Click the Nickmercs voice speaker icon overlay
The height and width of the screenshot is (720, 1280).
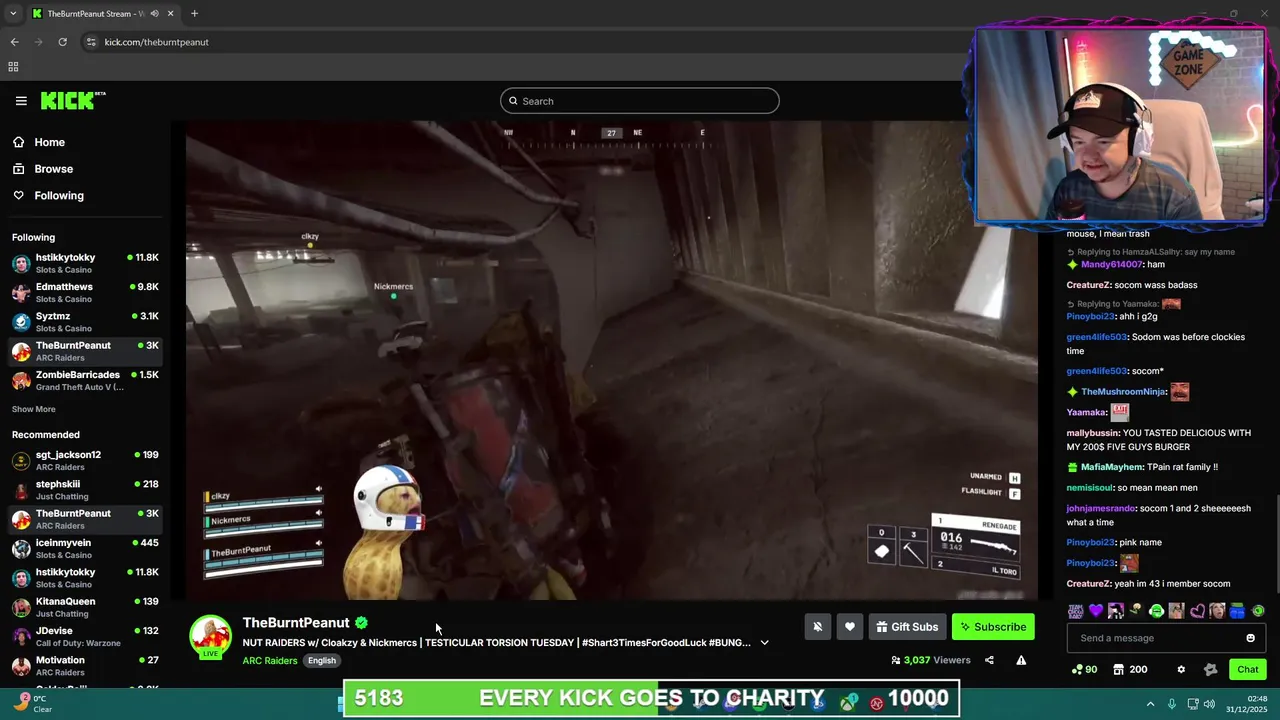tap(319, 513)
